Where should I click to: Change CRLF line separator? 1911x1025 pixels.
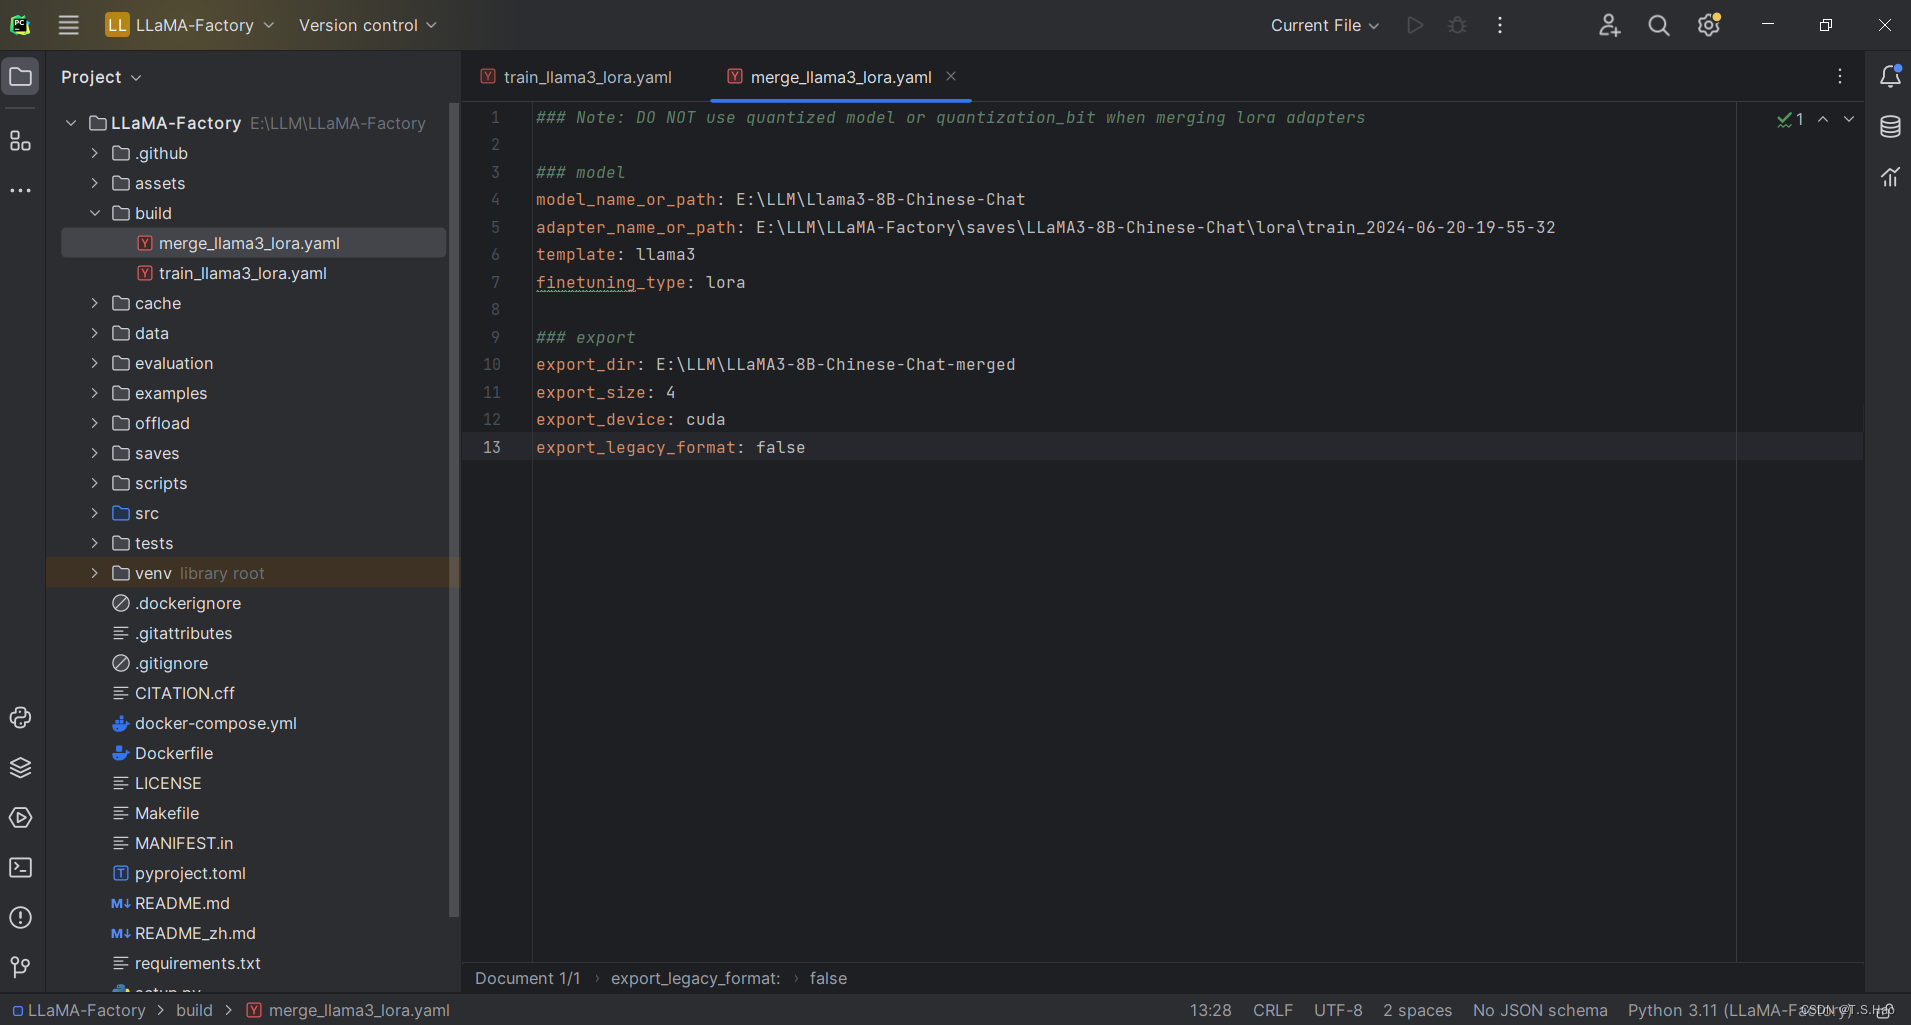[1272, 1010]
